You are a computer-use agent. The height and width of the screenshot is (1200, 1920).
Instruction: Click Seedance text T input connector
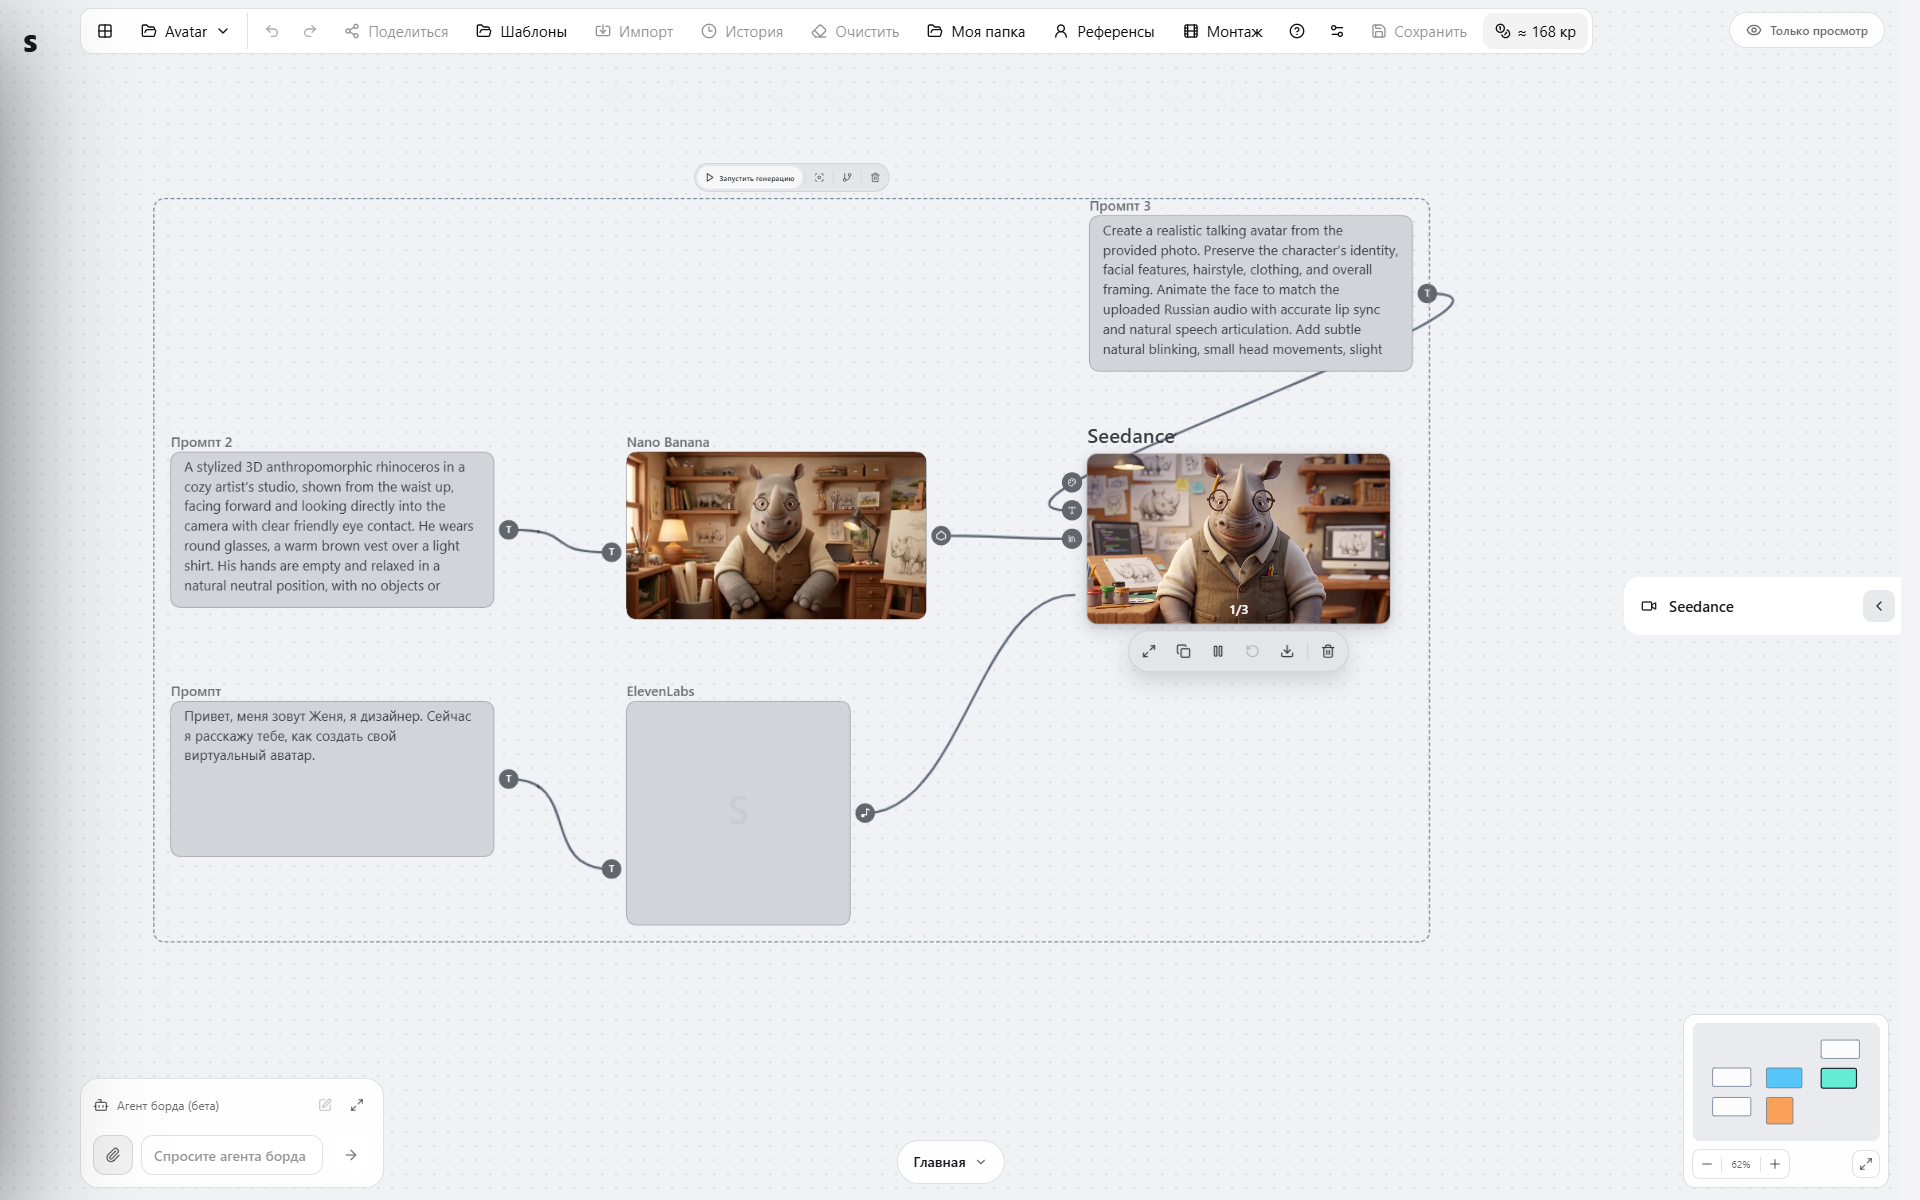tap(1072, 510)
